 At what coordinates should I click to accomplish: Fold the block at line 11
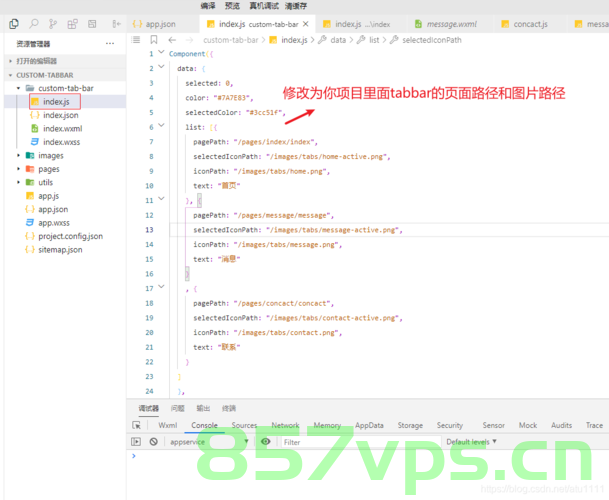(161, 199)
